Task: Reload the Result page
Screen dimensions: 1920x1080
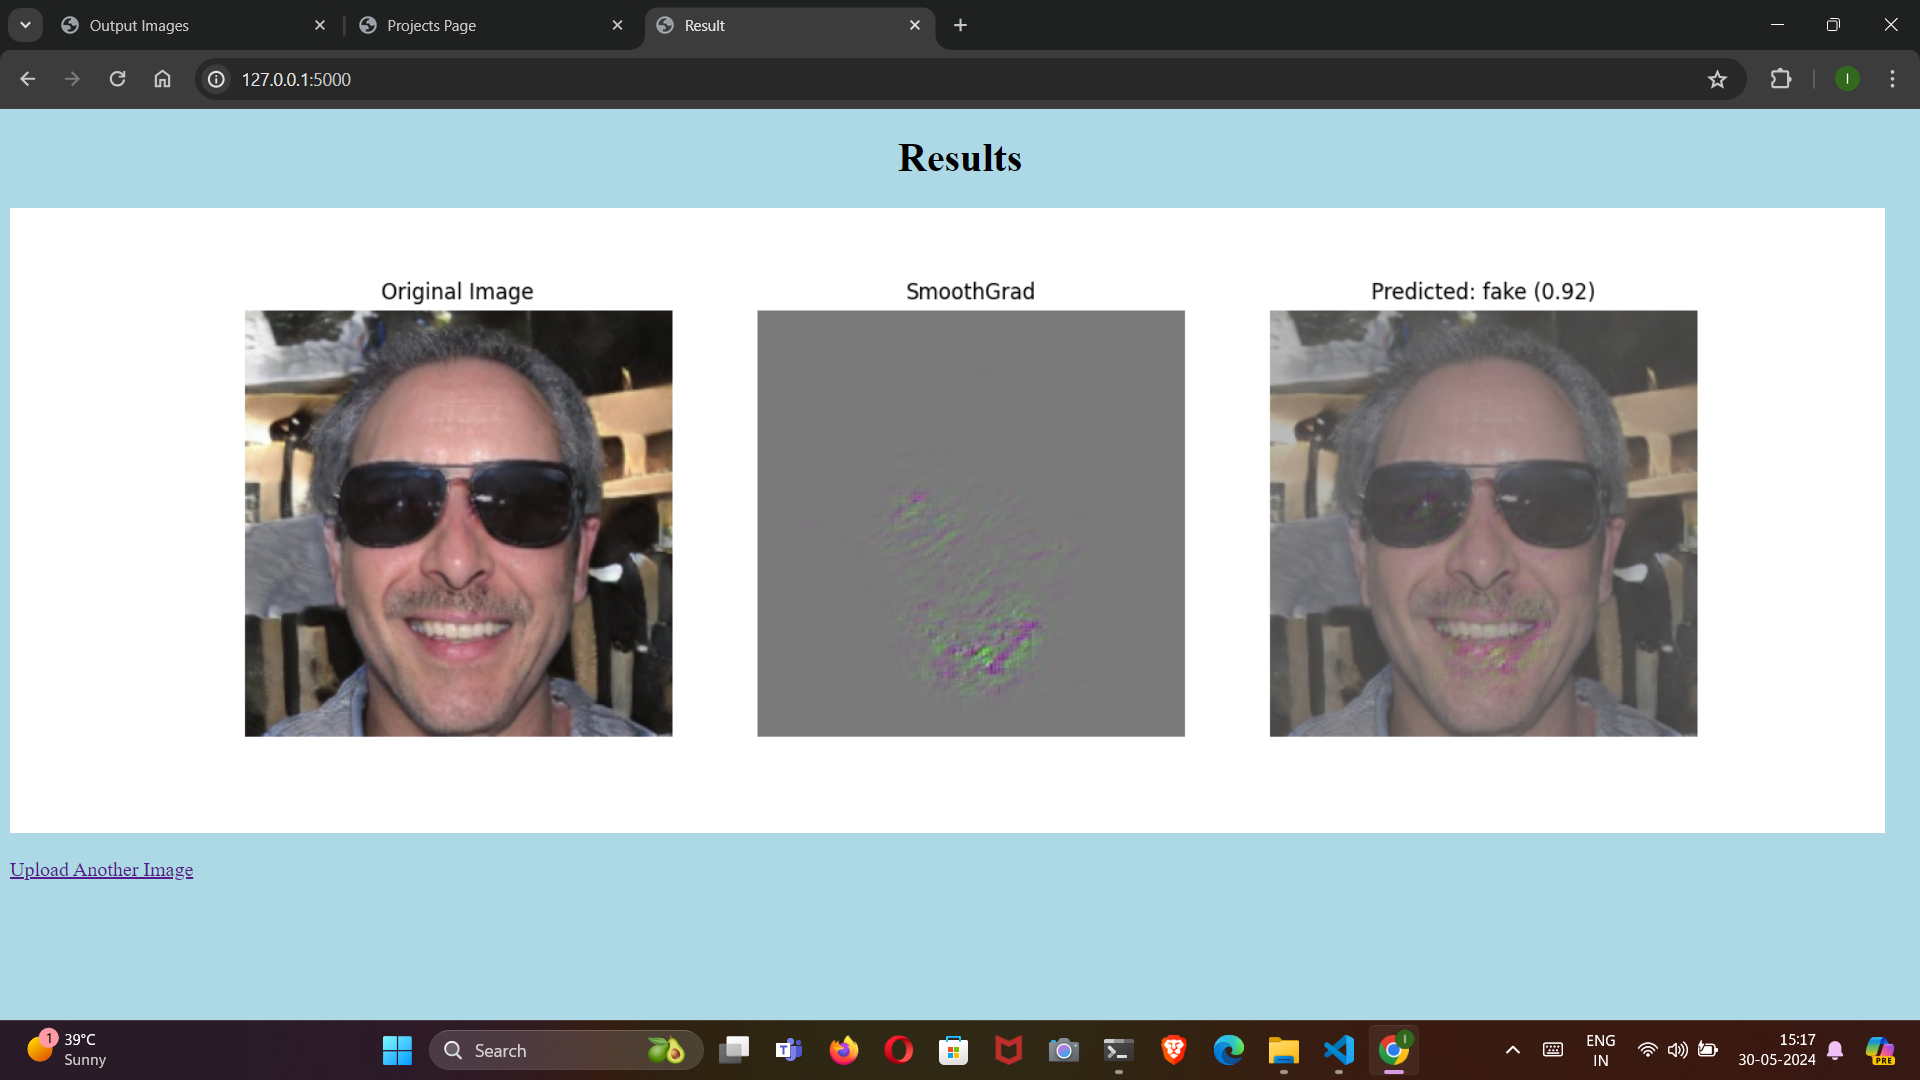Action: click(117, 79)
